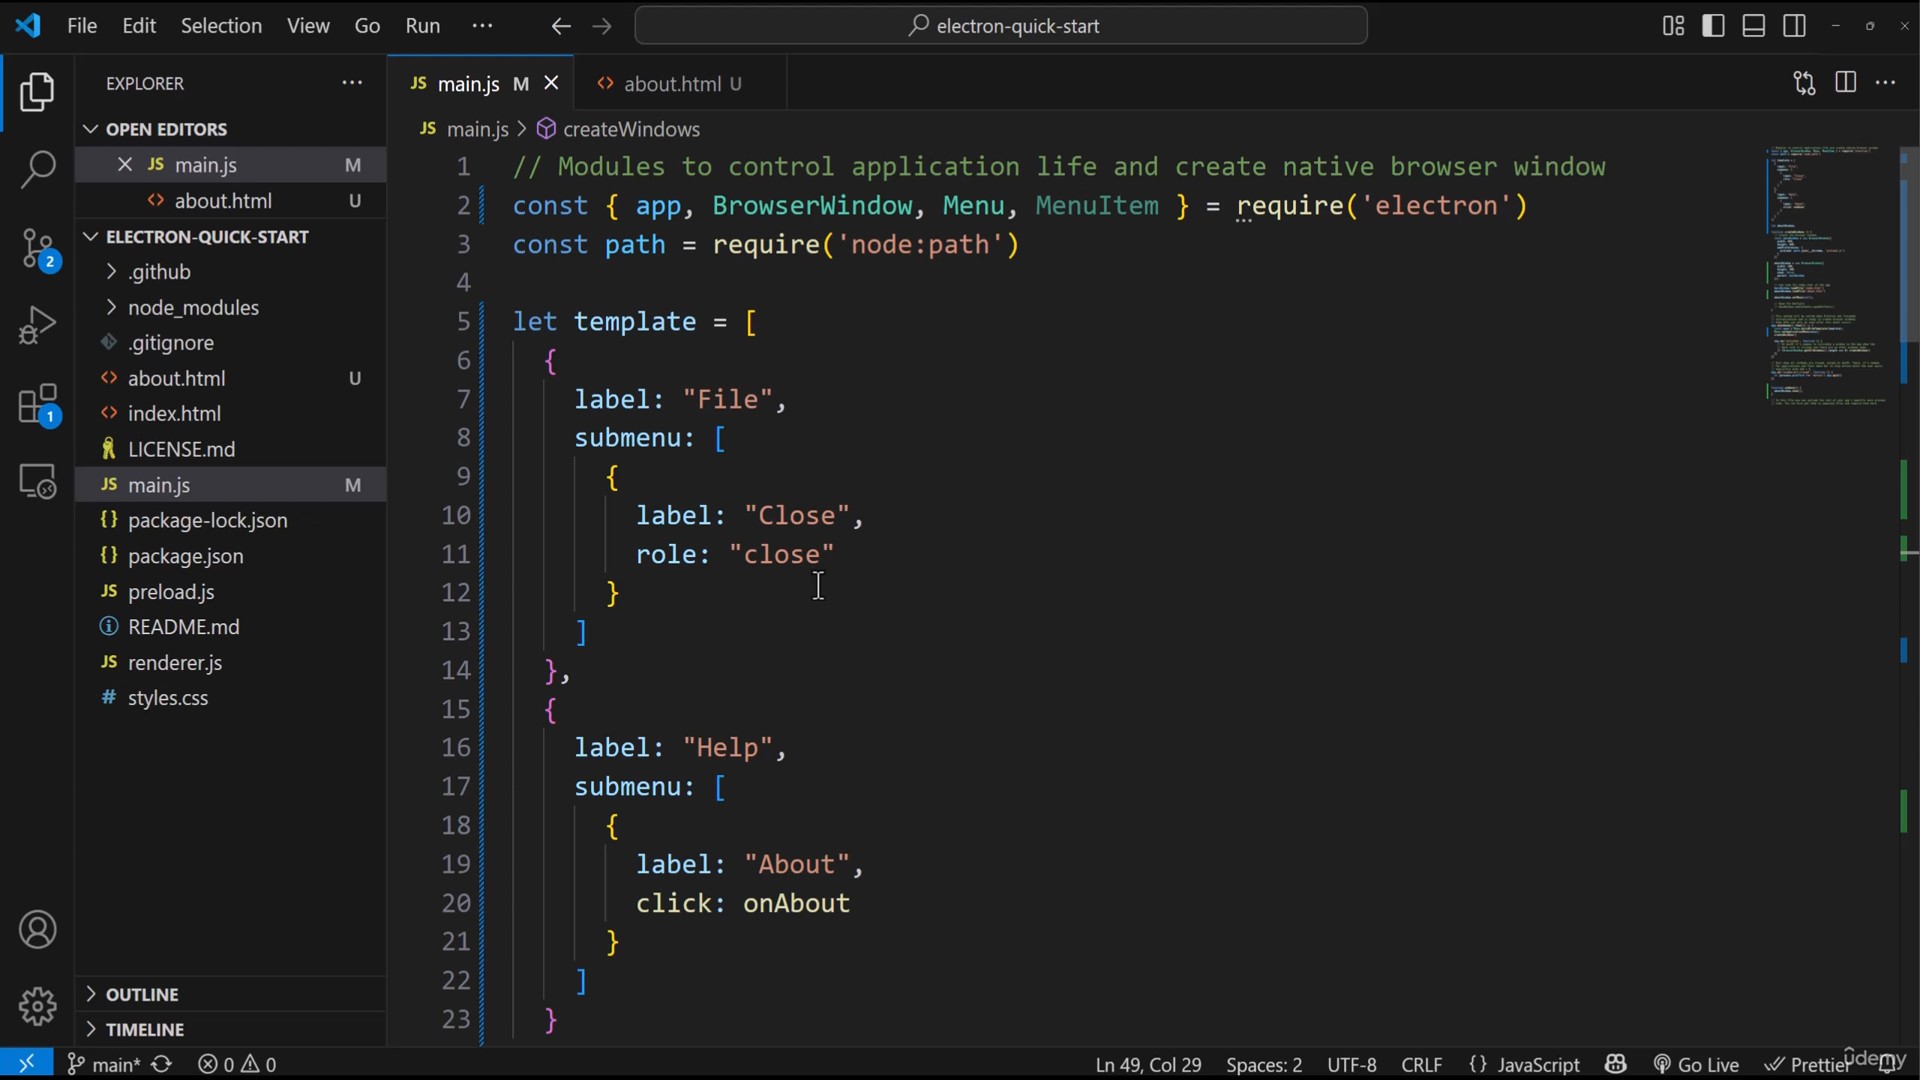
Task: Open Explorer Views and More Actions ellipsis
Action: tap(352, 83)
